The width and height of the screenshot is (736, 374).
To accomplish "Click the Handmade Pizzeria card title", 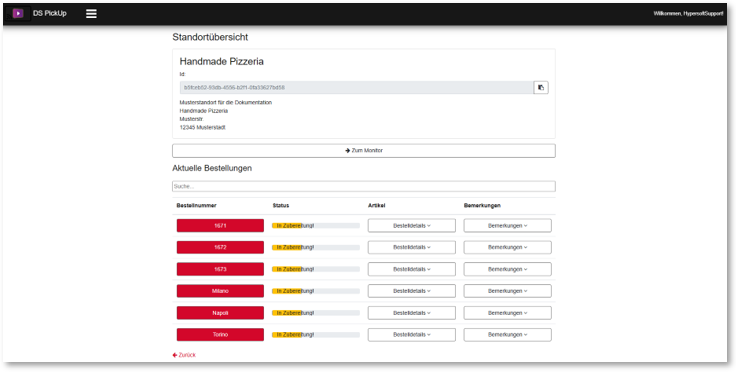I will [x=222, y=61].
